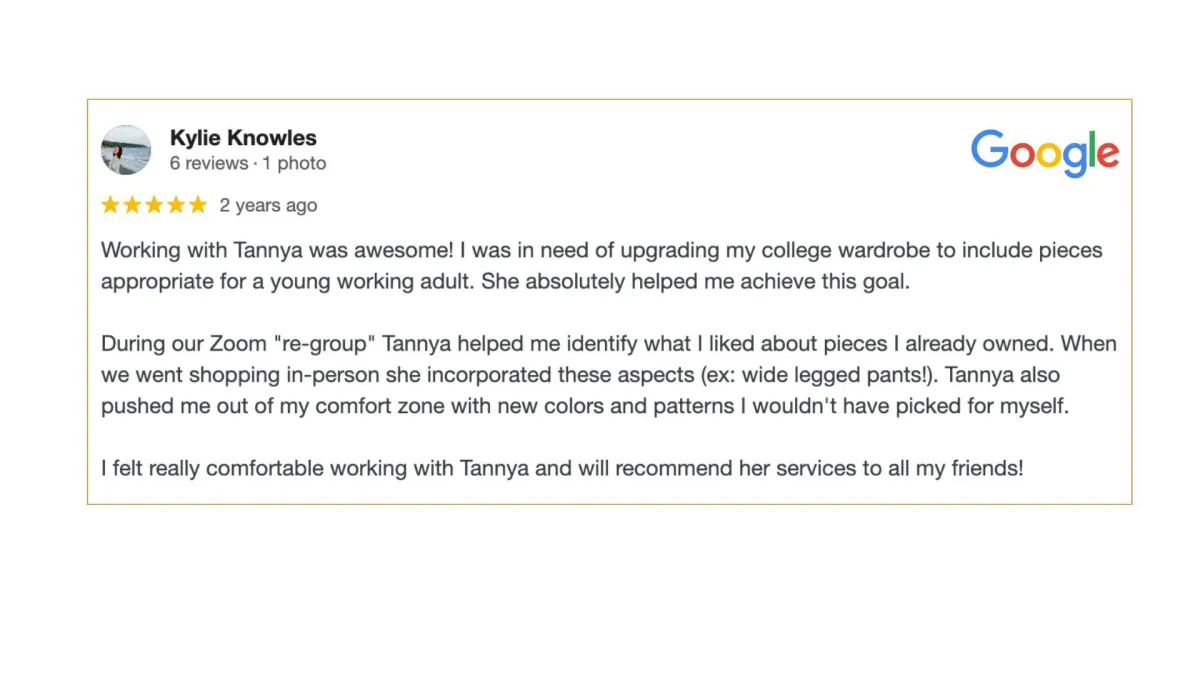
Task: Click the blue G in Google logo
Action: [x=990, y=150]
